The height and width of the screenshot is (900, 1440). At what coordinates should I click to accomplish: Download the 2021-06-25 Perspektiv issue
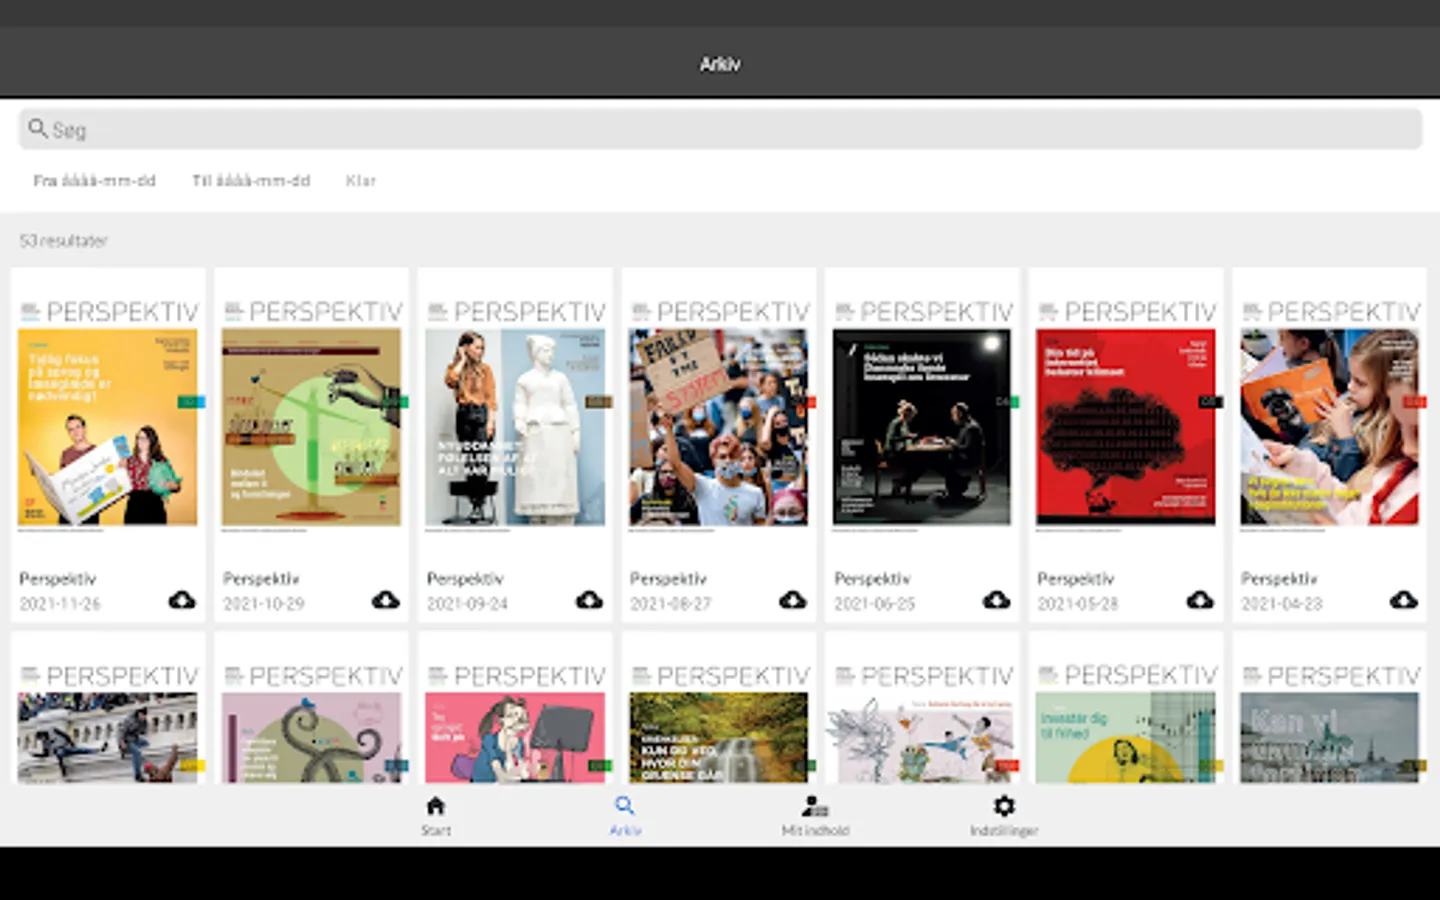[x=996, y=600]
